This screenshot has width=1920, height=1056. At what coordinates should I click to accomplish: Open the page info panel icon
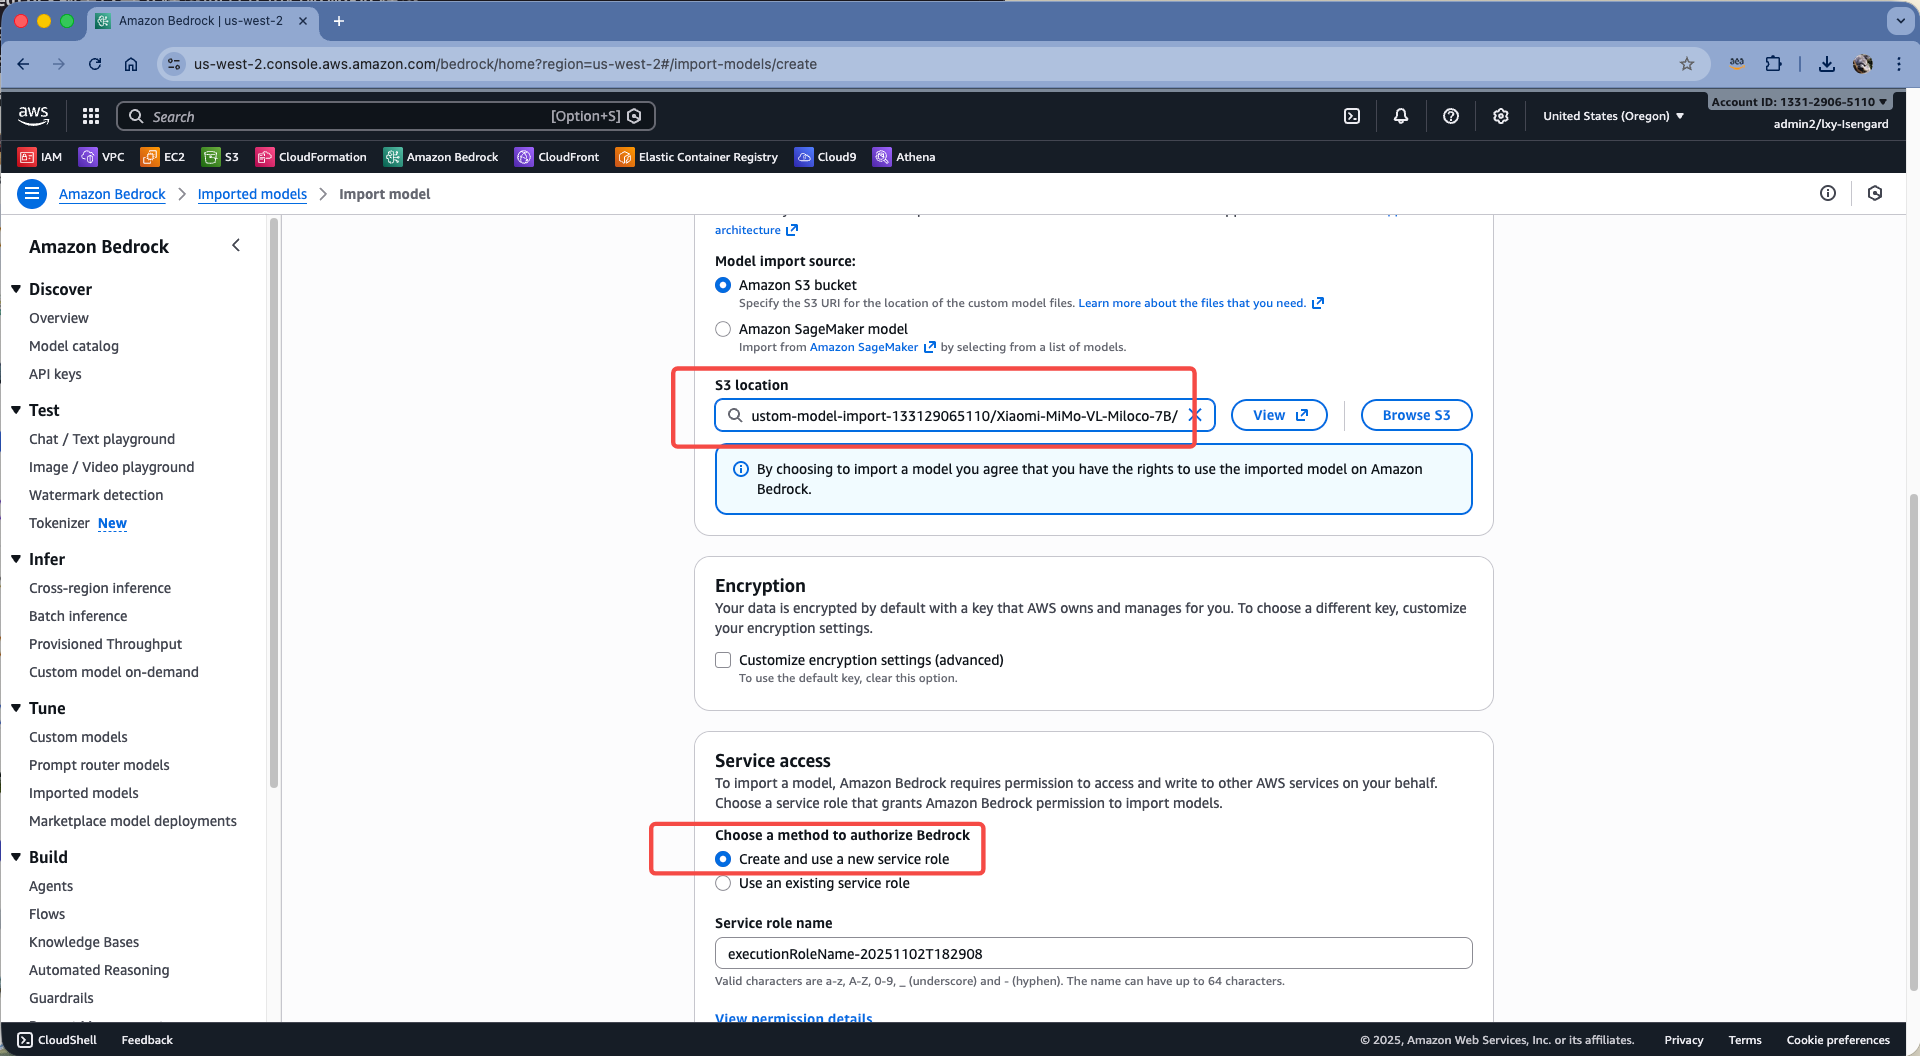(1827, 194)
